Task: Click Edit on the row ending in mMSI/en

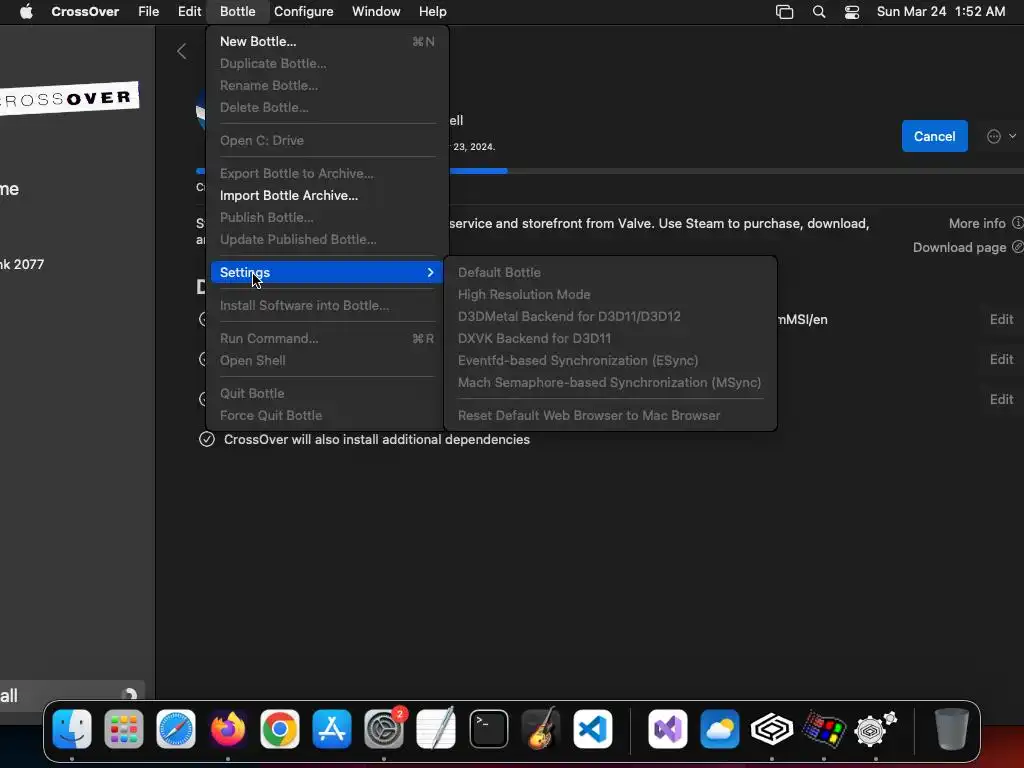Action: [1001, 319]
